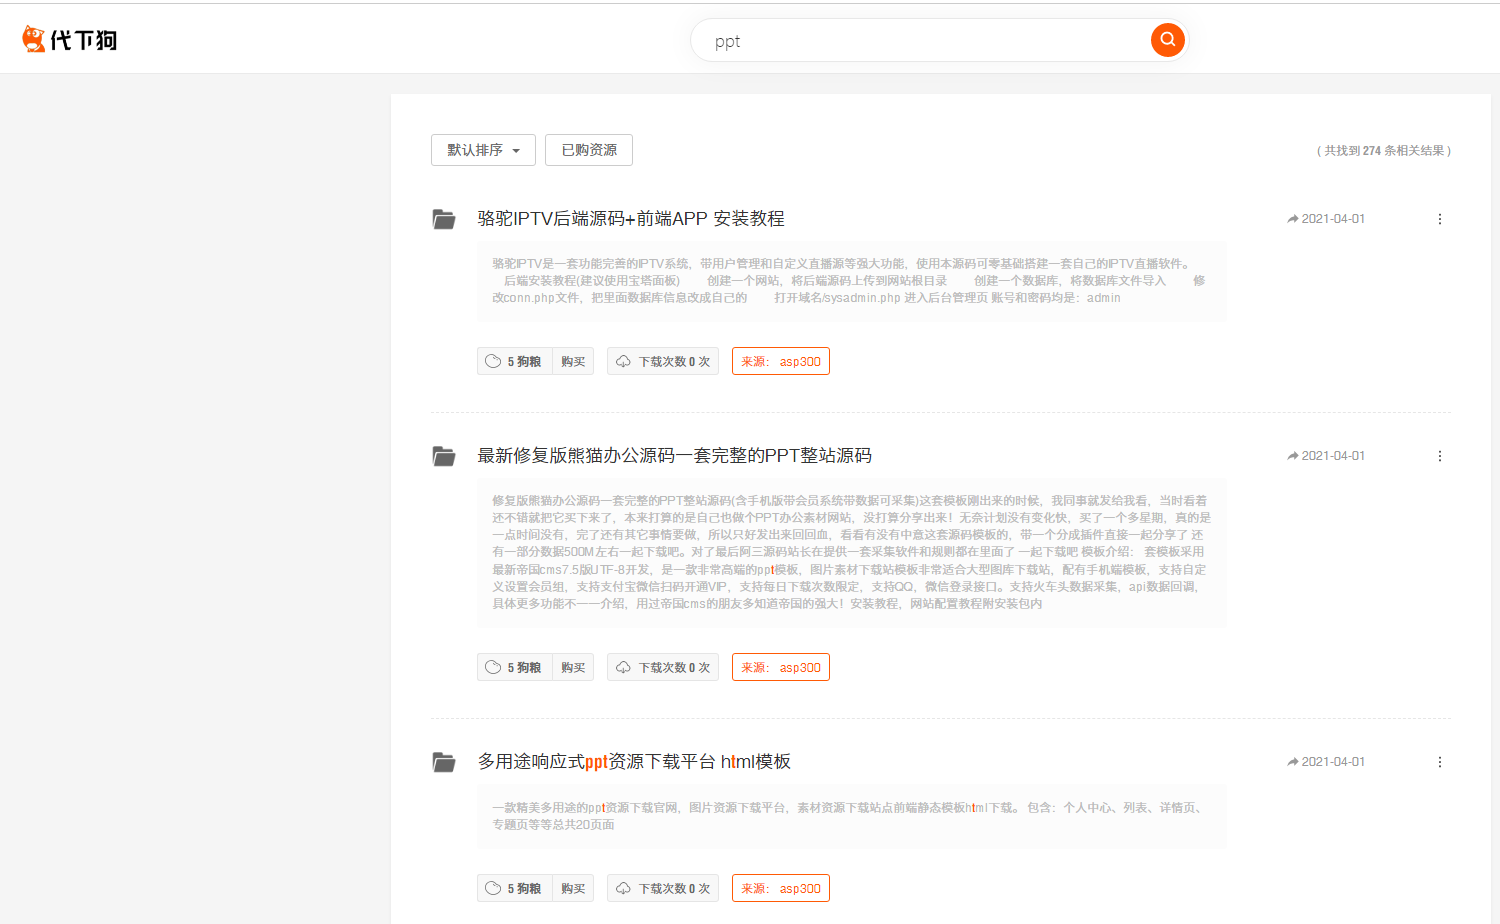This screenshot has height=924, width=1500.
Task: Click the orange search magnifier button
Action: pyautogui.click(x=1167, y=40)
